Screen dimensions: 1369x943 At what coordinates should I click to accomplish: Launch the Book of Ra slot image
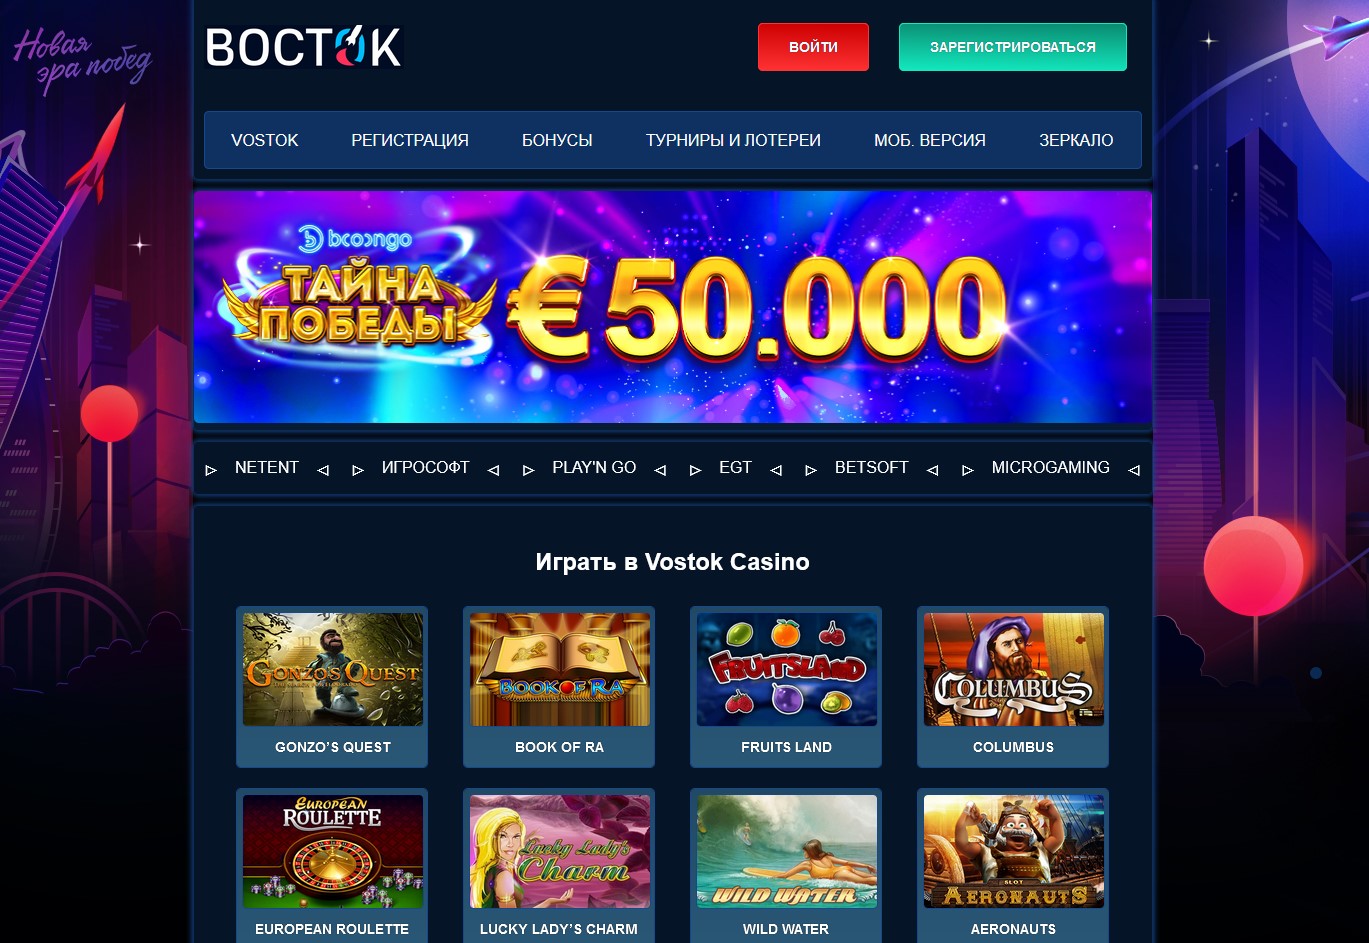point(560,669)
